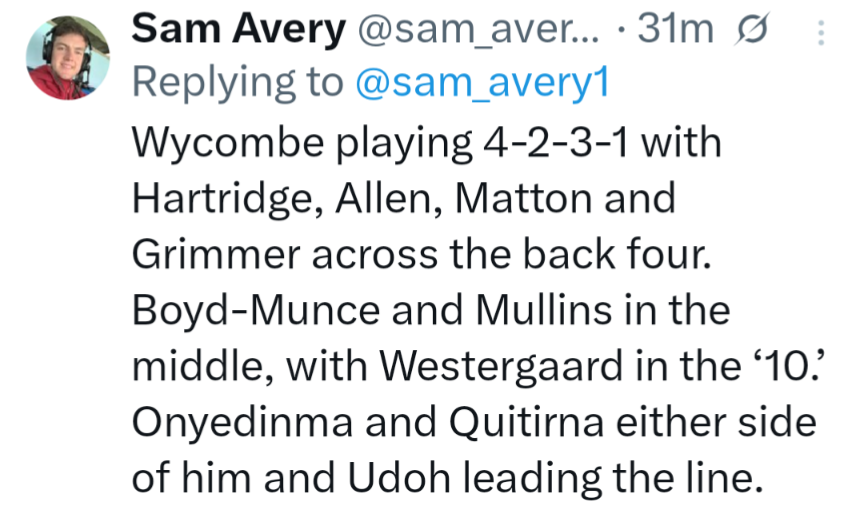Viewport: 864px width, 507px height.
Task: Click the bold Sam Avery display name
Action: tap(239, 28)
